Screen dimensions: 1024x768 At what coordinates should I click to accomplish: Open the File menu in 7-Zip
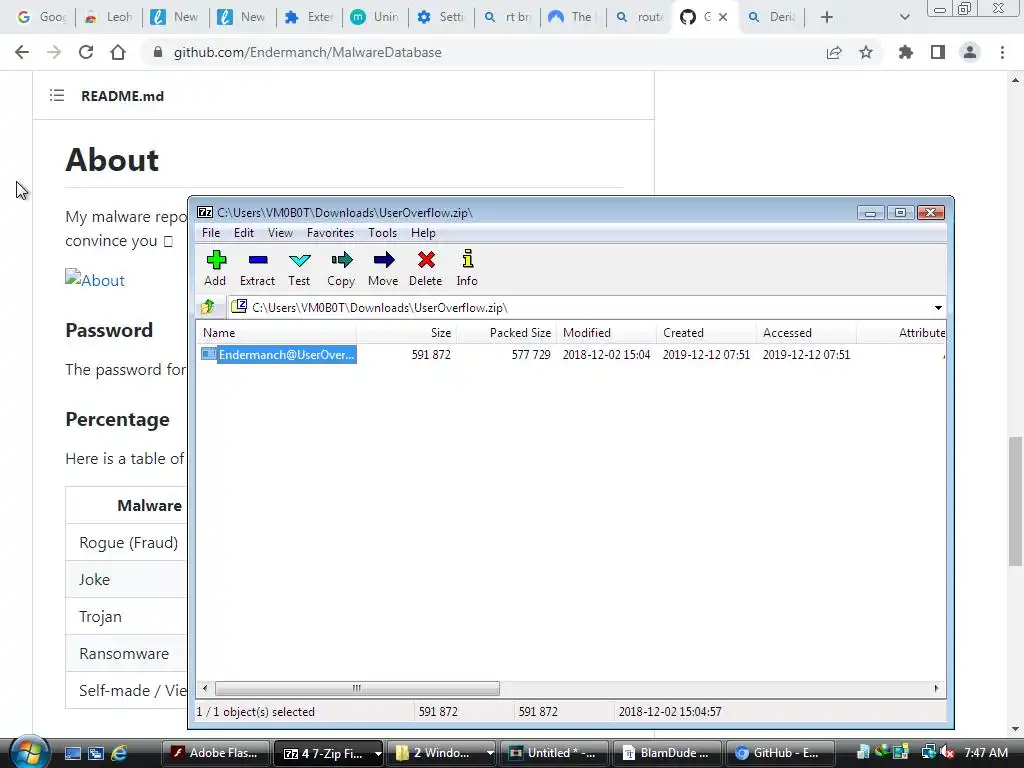tap(211, 232)
